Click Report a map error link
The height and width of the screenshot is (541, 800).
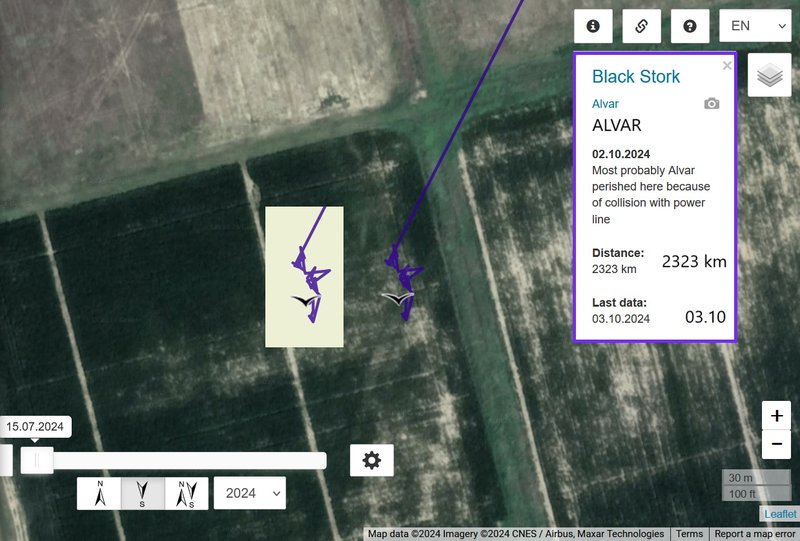[755, 534]
